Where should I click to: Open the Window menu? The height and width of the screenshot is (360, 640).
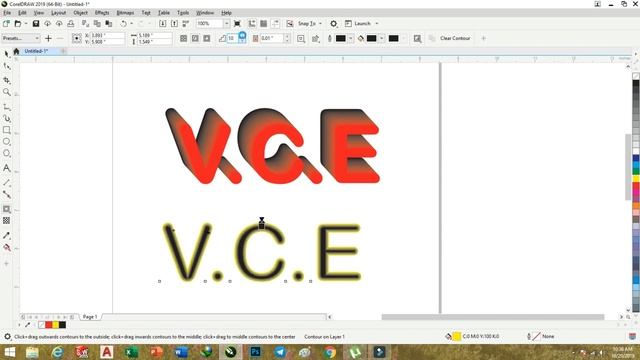[x=205, y=13]
